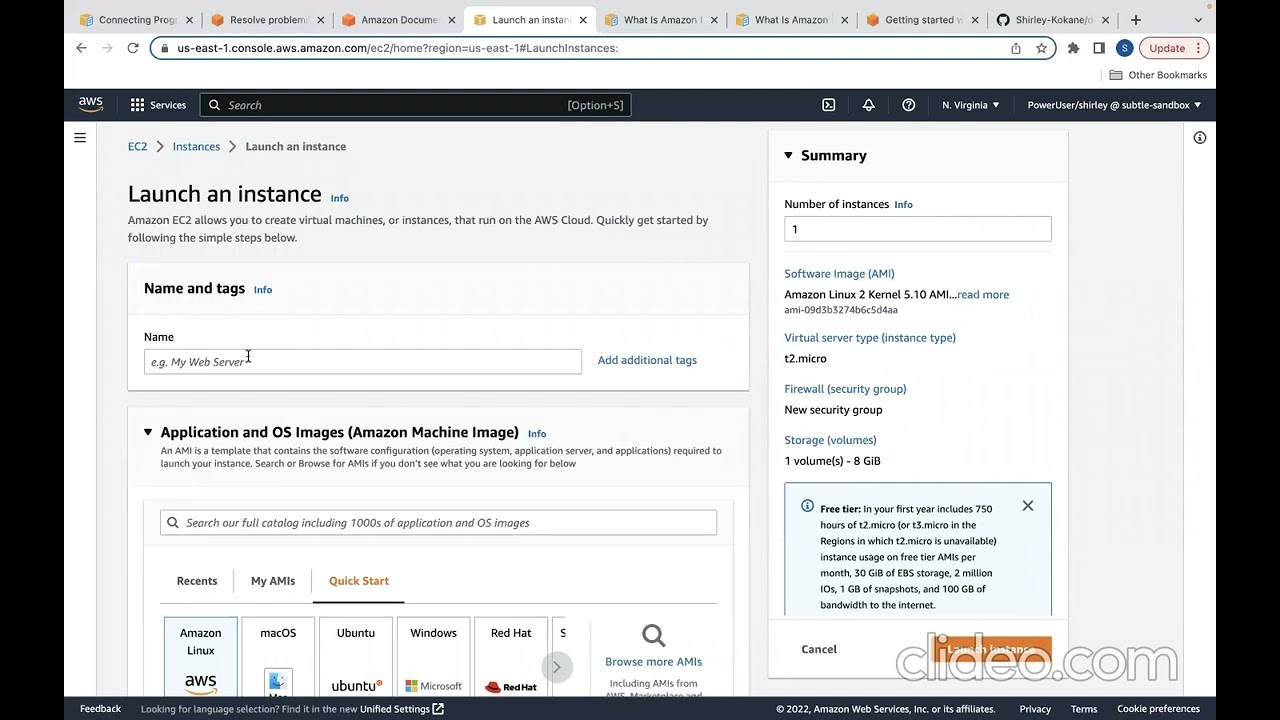
Task: Open Cookie preferences in footer
Action: [1158, 709]
